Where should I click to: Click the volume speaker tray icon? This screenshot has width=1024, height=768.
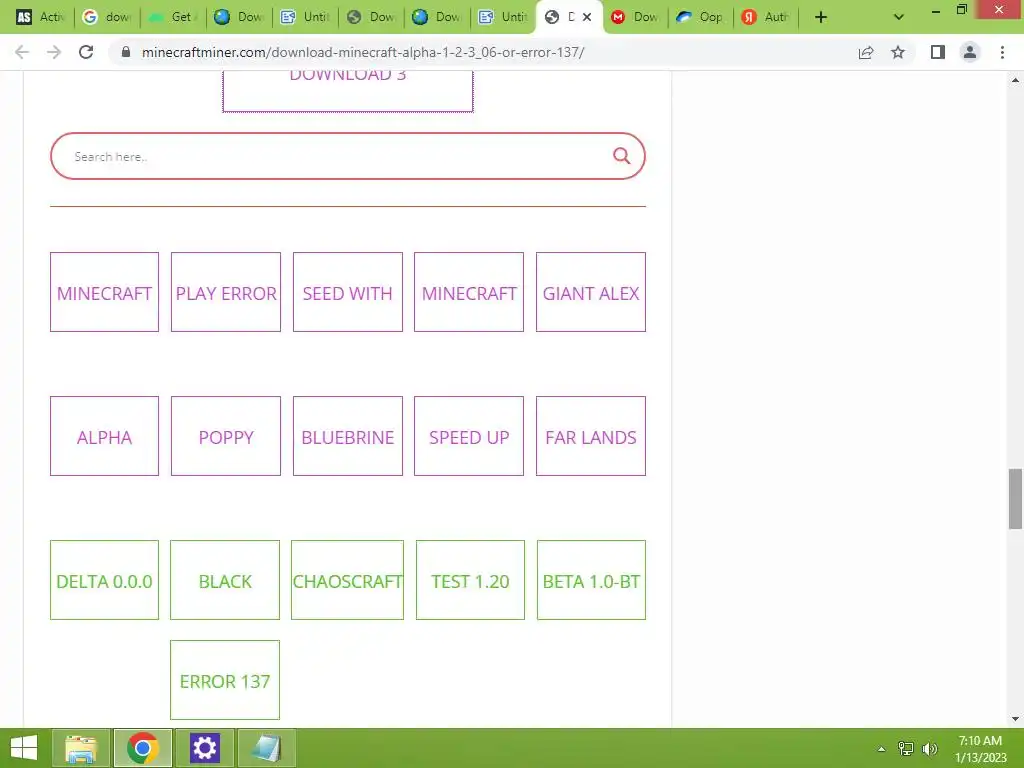tap(930, 749)
